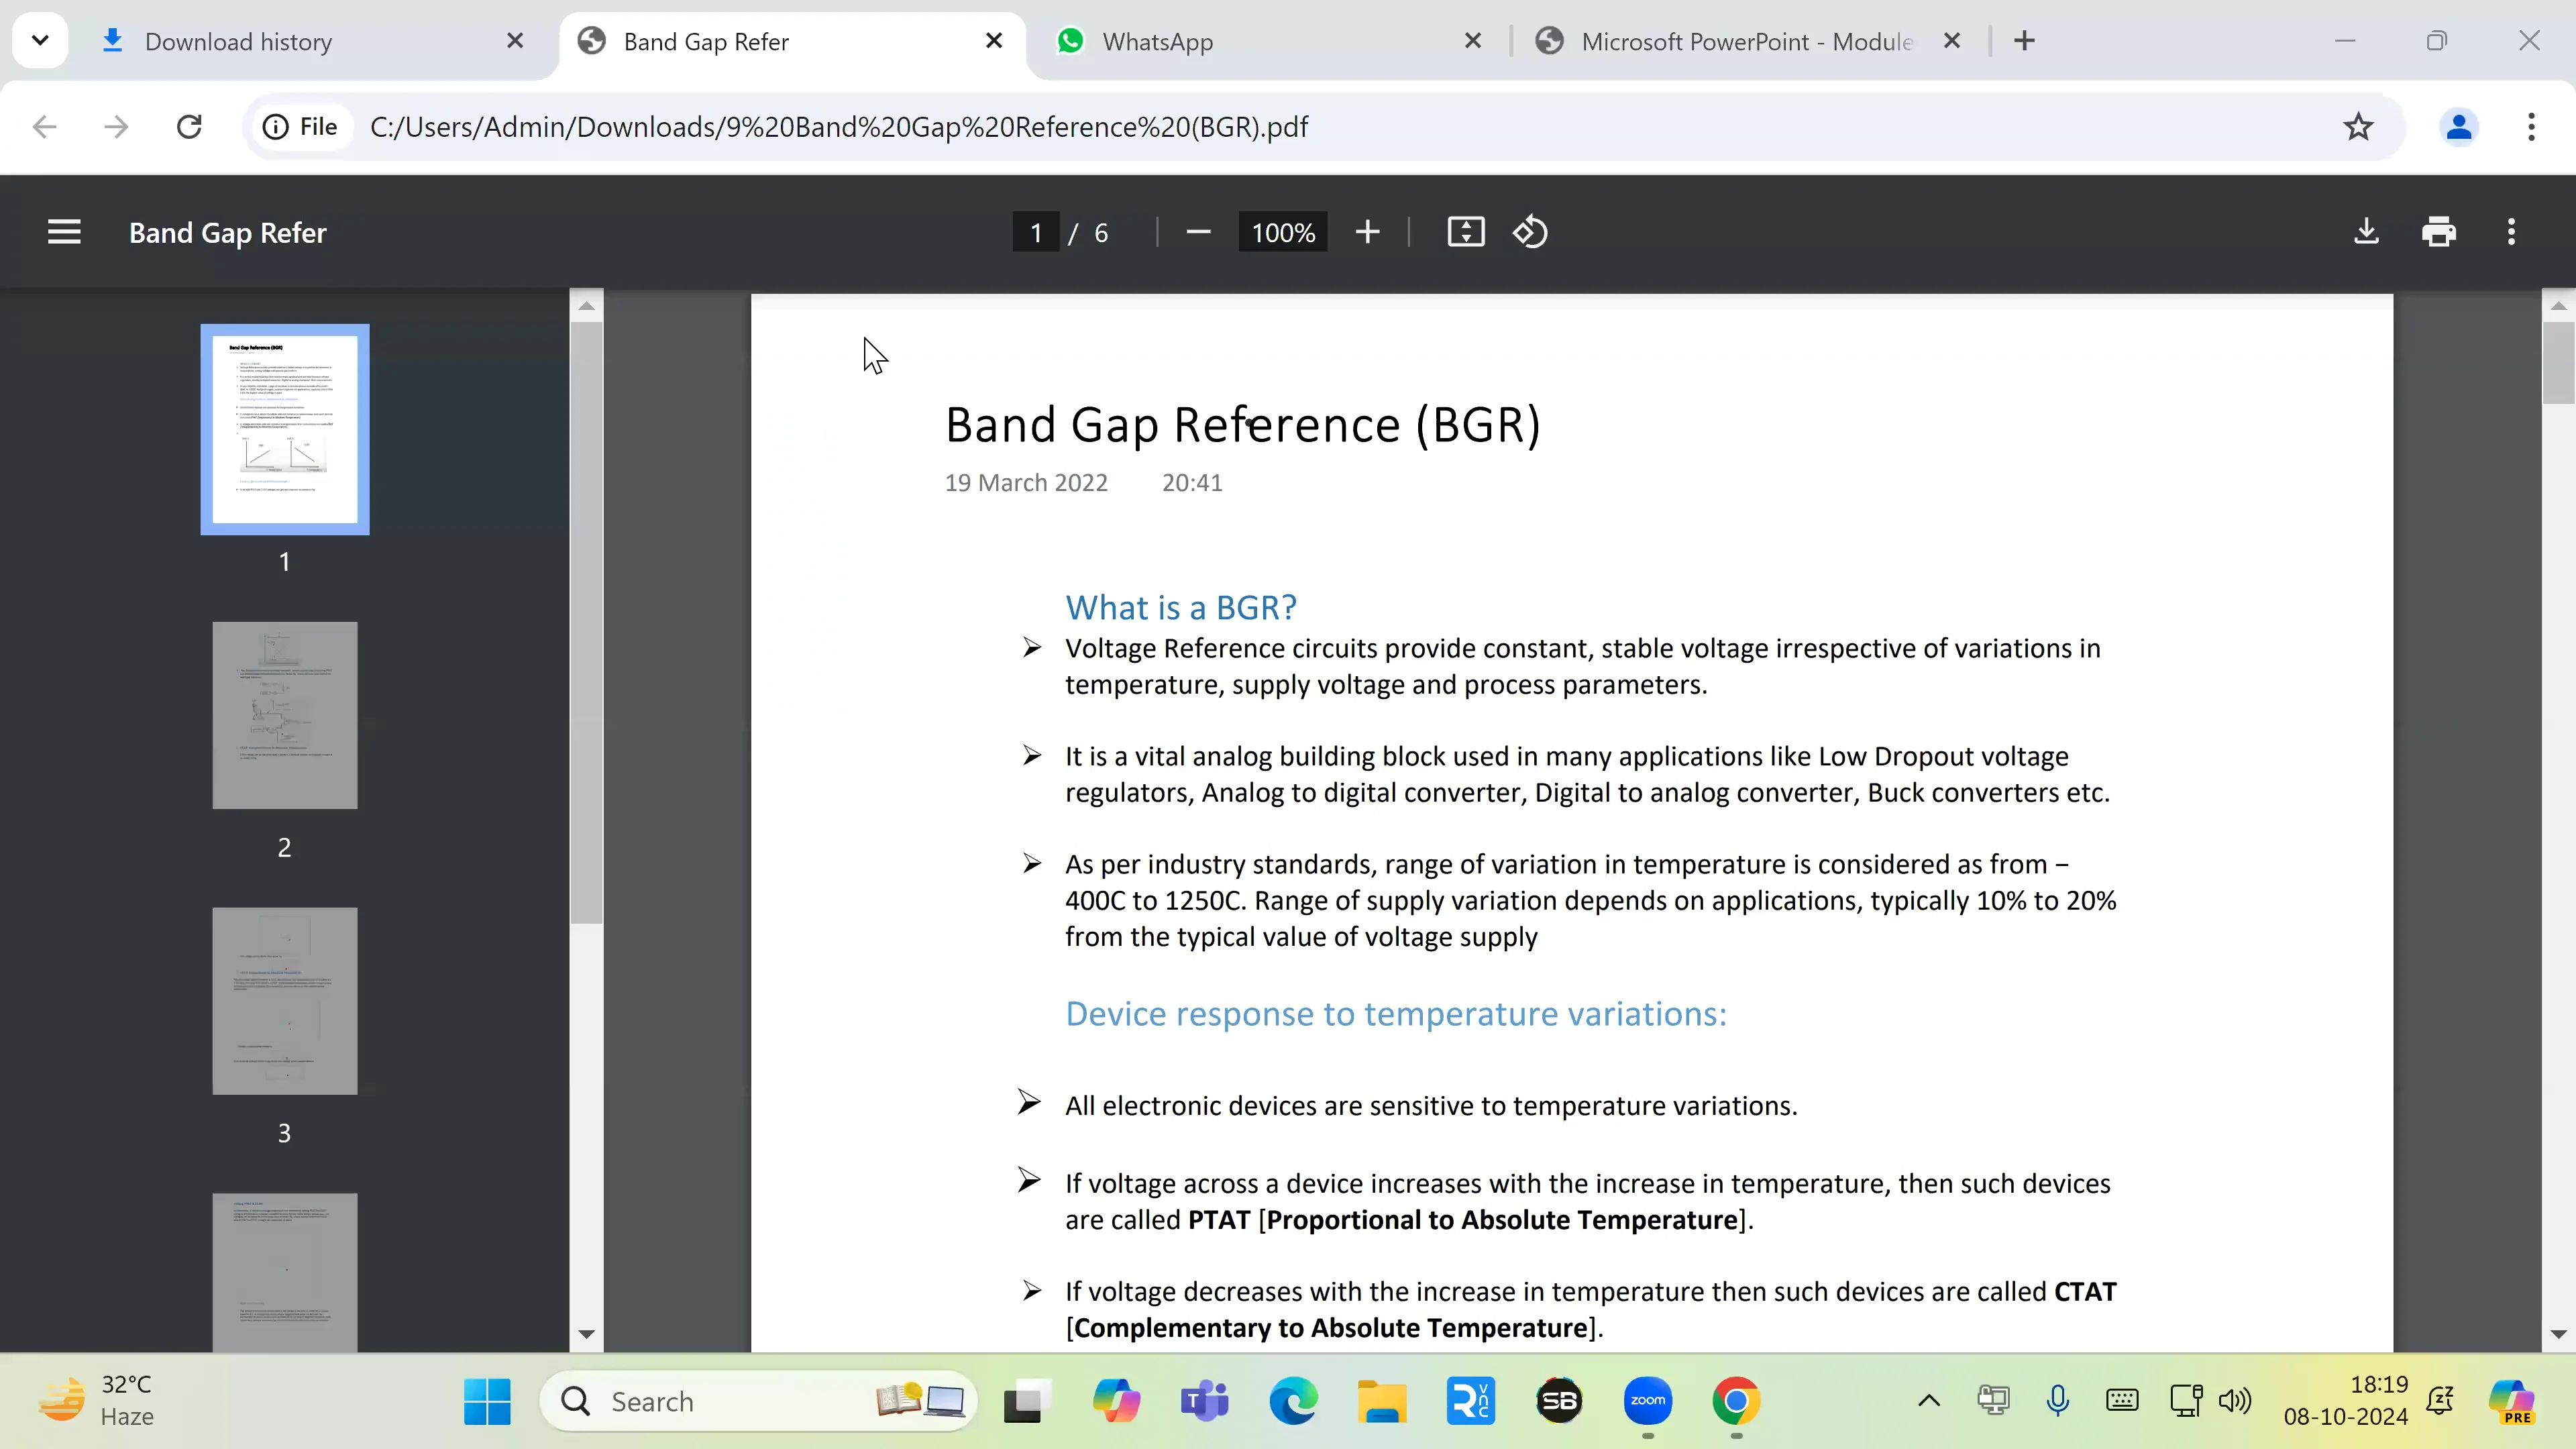Bookmark this page with star icon
Viewport: 2576px width, 1449px height.
click(2358, 127)
